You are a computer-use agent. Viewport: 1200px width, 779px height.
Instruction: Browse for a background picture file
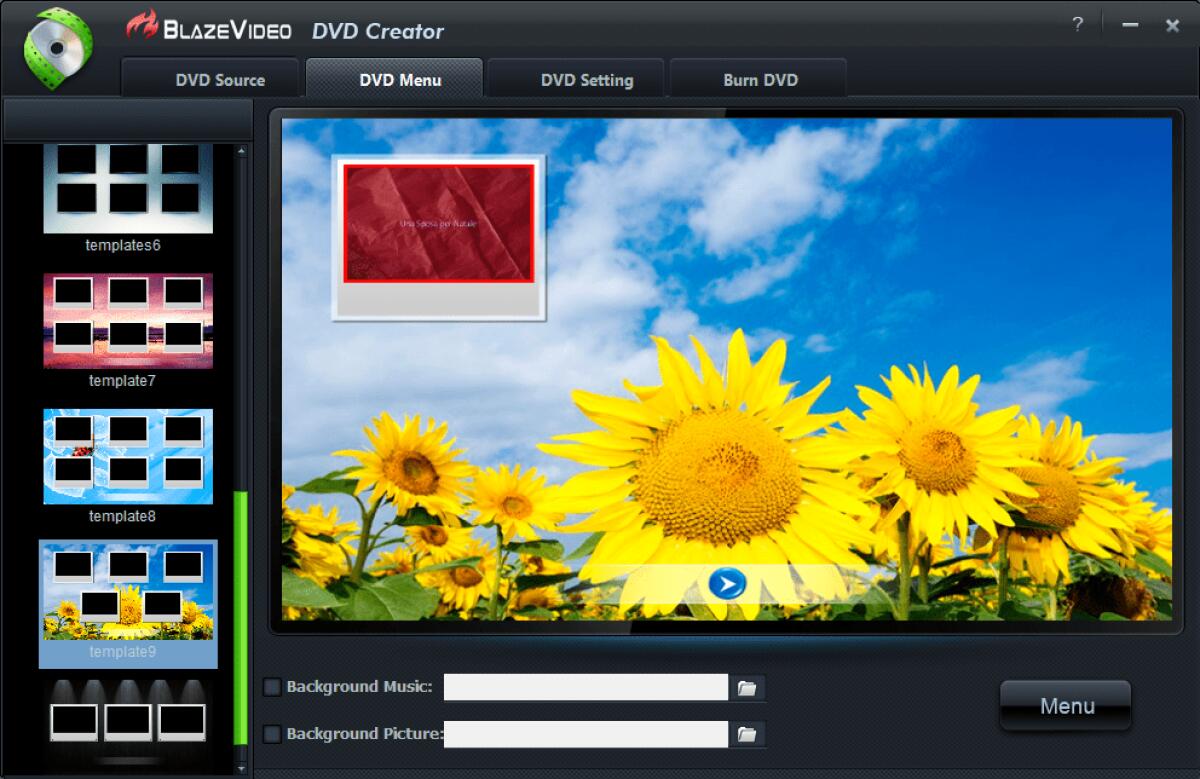click(749, 733)
